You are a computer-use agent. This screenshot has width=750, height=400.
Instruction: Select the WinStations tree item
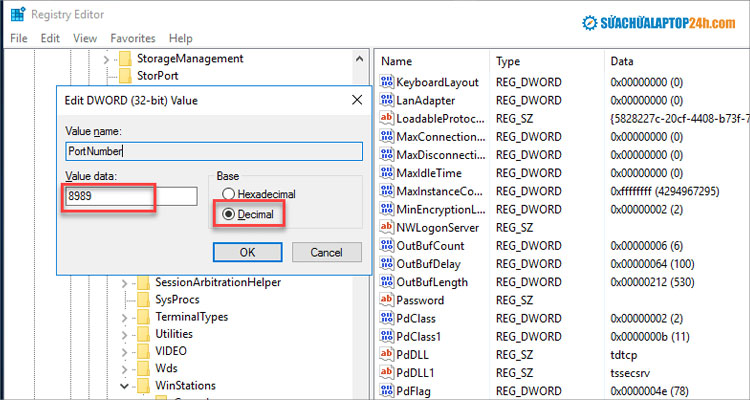[x=185, y=385]
